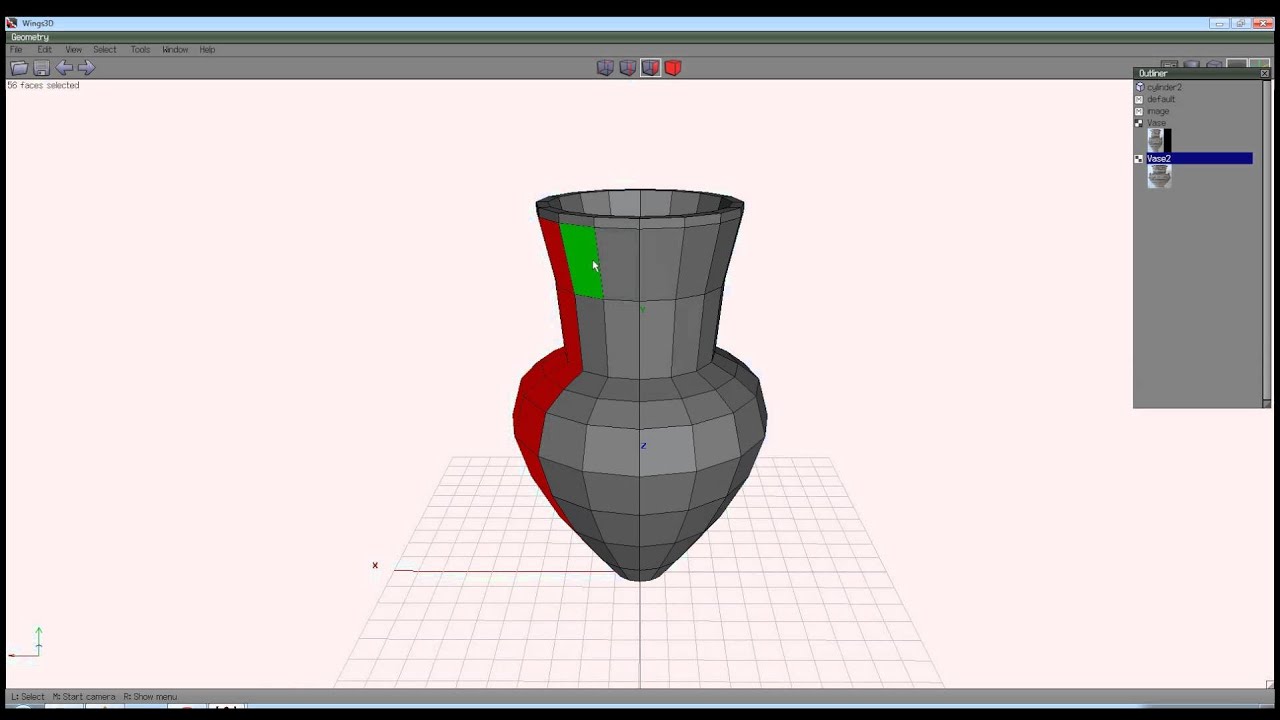Click the Wings3D window title text
This screenshot has height=720, width=1280.
(38, 23)
